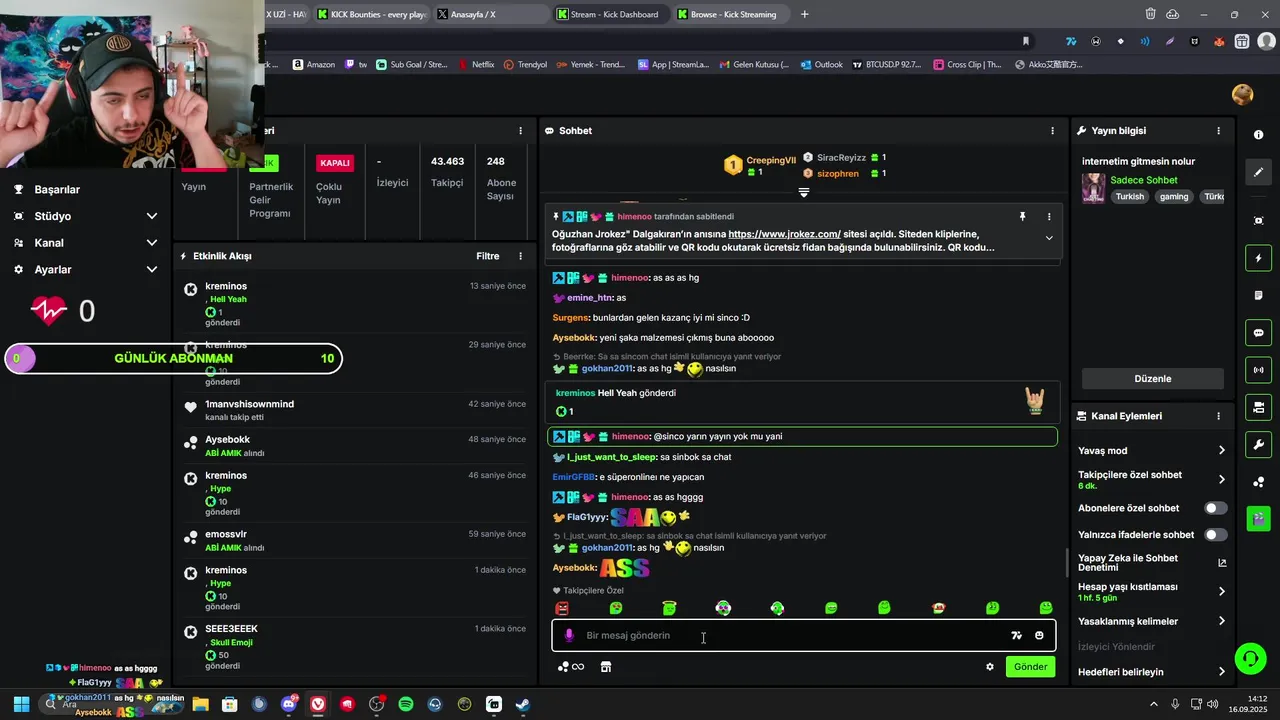The image size is (1280, 720).
Task: Expand the Ayarlar sidebar menu
Action: click(152, 270)
